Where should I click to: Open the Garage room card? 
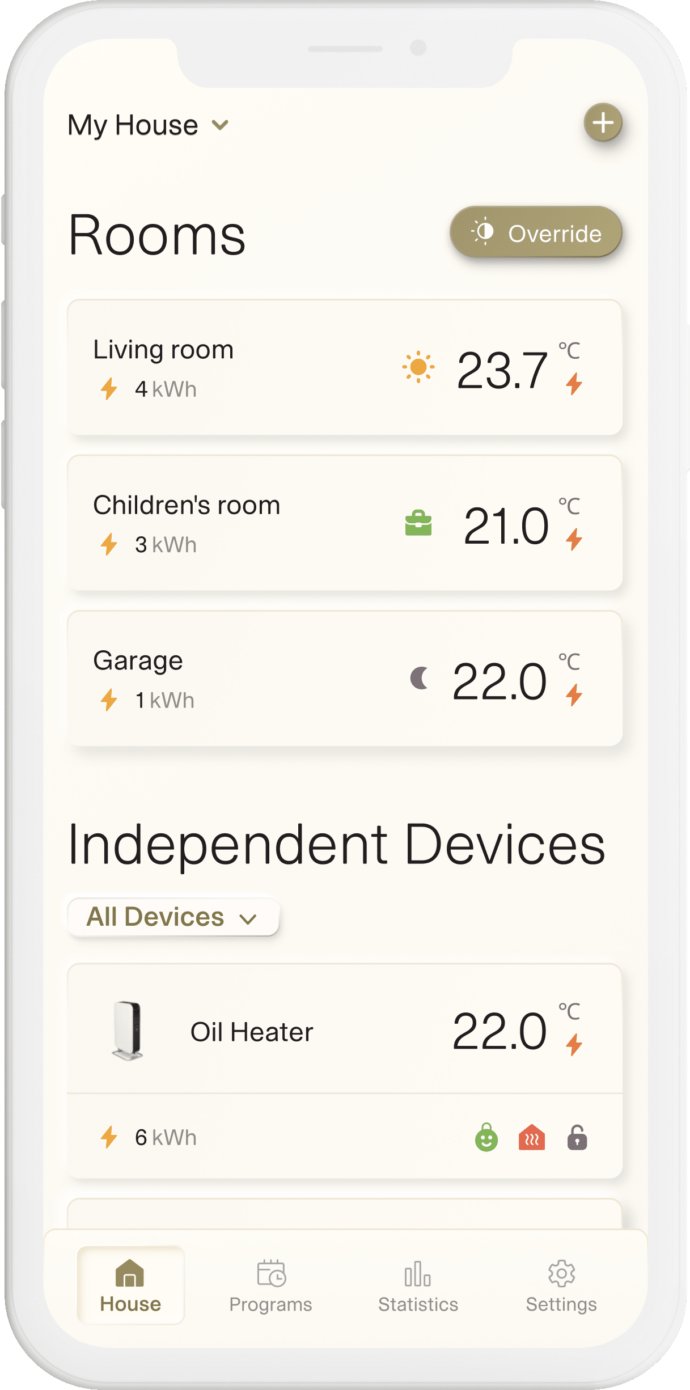pos(345,679)
